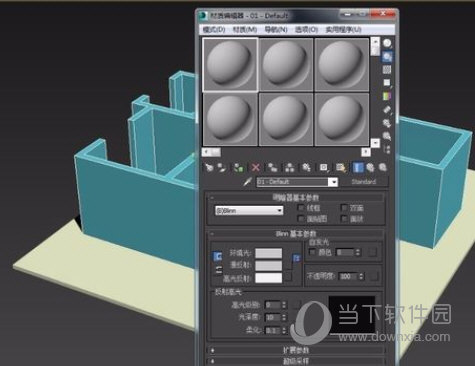
Task: Click the Sample Type sphere icon
Action: click(x=387, y=43)
